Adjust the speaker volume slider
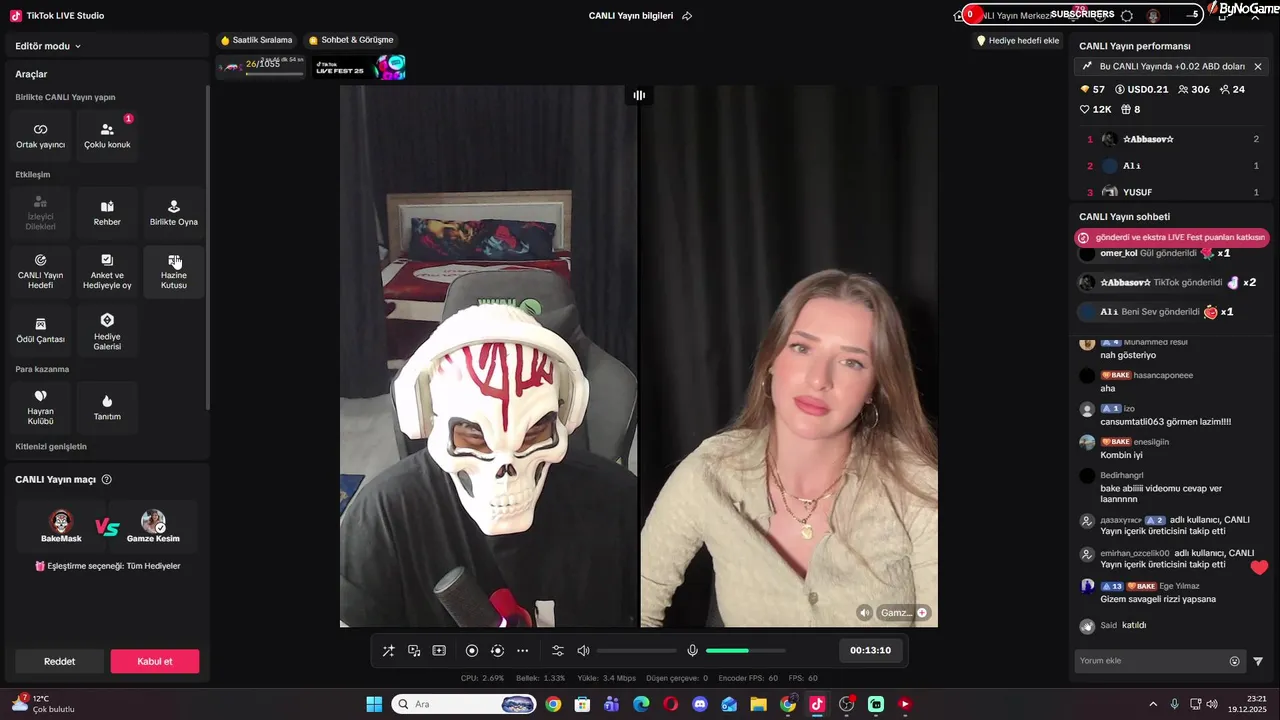1280x720 pixels. (637, 651)
